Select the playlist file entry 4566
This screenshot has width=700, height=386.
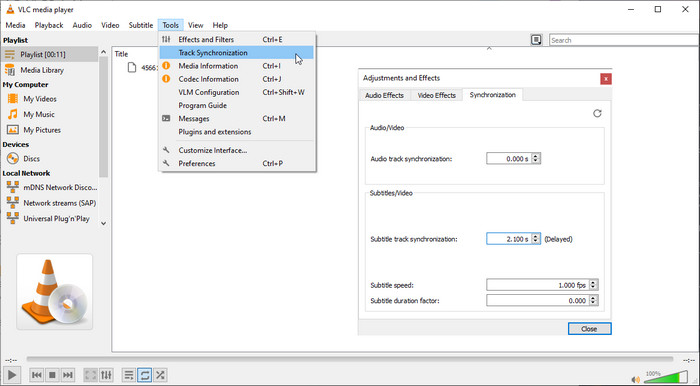click(143, 68)
